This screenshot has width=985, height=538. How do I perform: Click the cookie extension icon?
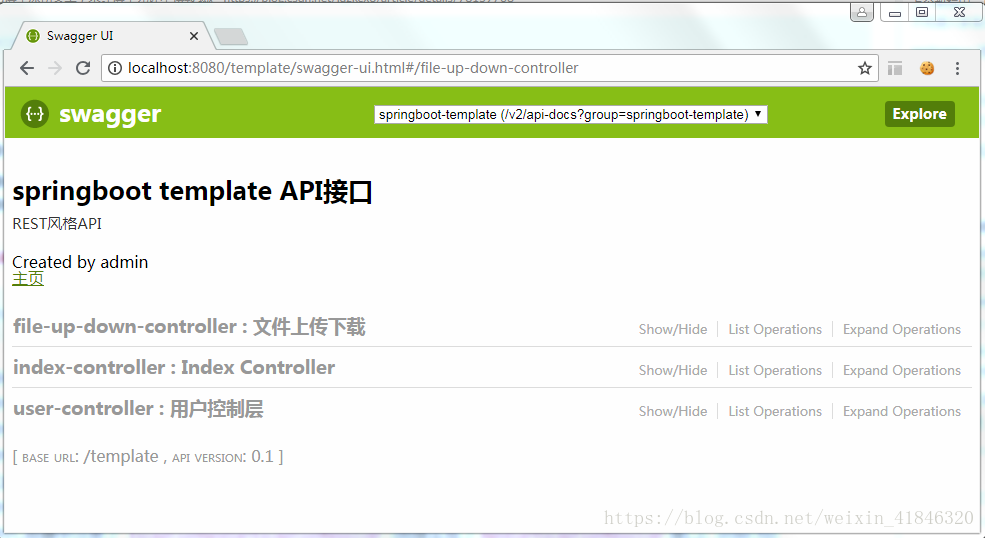(927, 68)
